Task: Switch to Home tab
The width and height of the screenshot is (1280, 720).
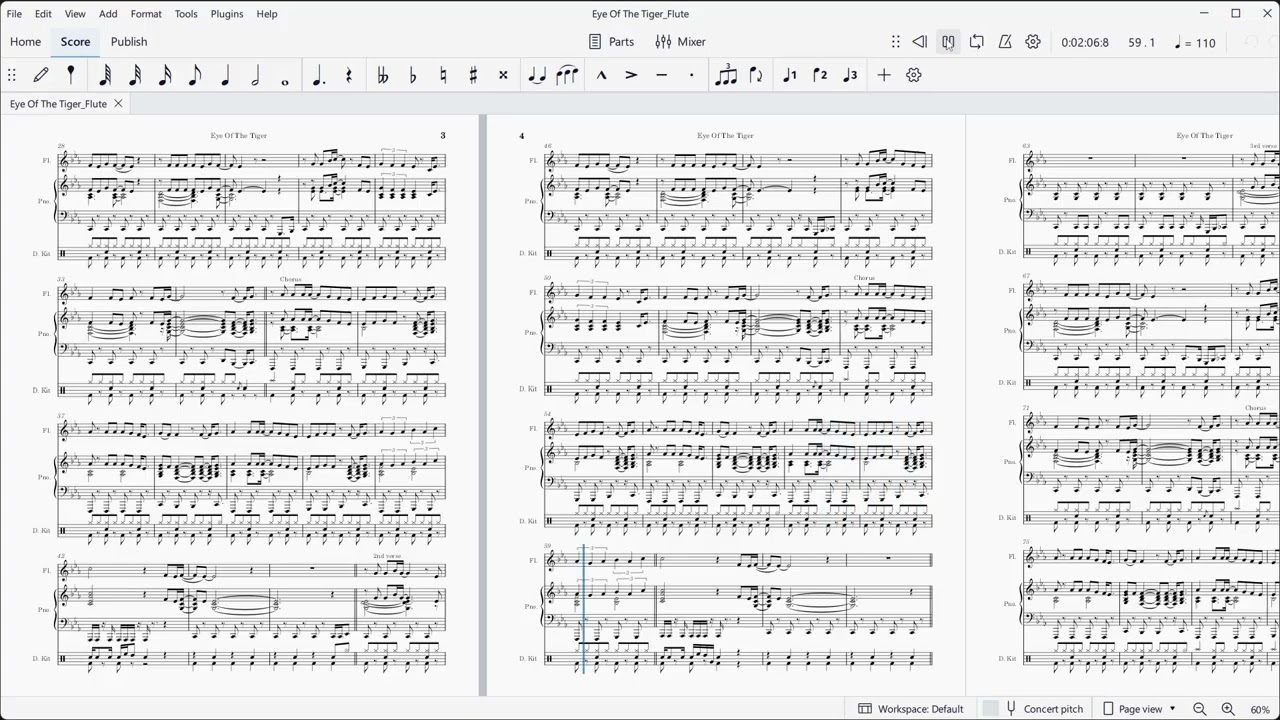Action: 25,42
